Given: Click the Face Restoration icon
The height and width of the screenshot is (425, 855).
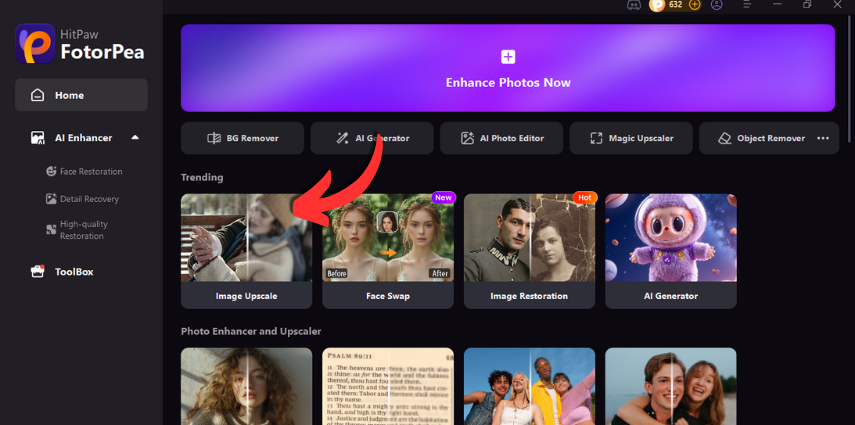Looking at the screenshot, I should pos(51,171).
